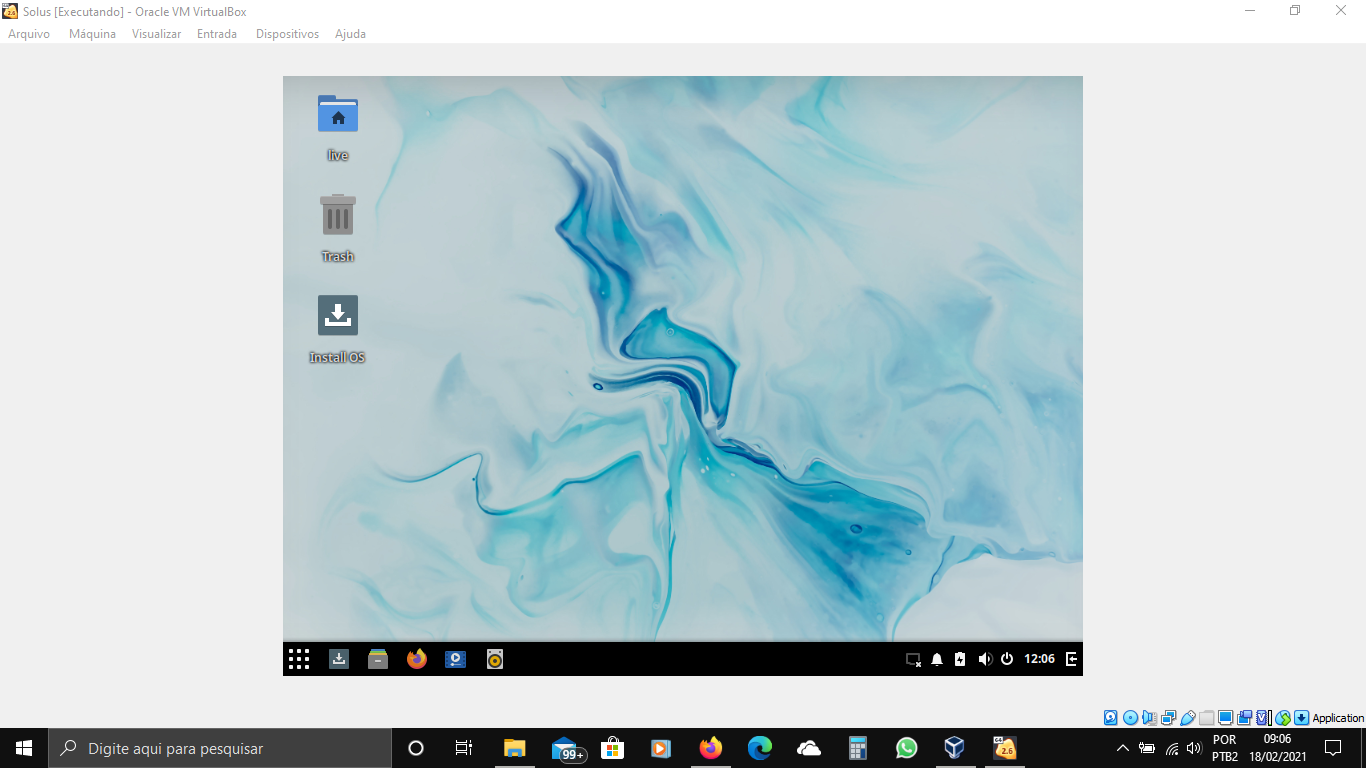Click the VirtualBox shared folders indicator
Image resolution: width=1366 pixels, height=768 pixels.
tap(1207, 718)
